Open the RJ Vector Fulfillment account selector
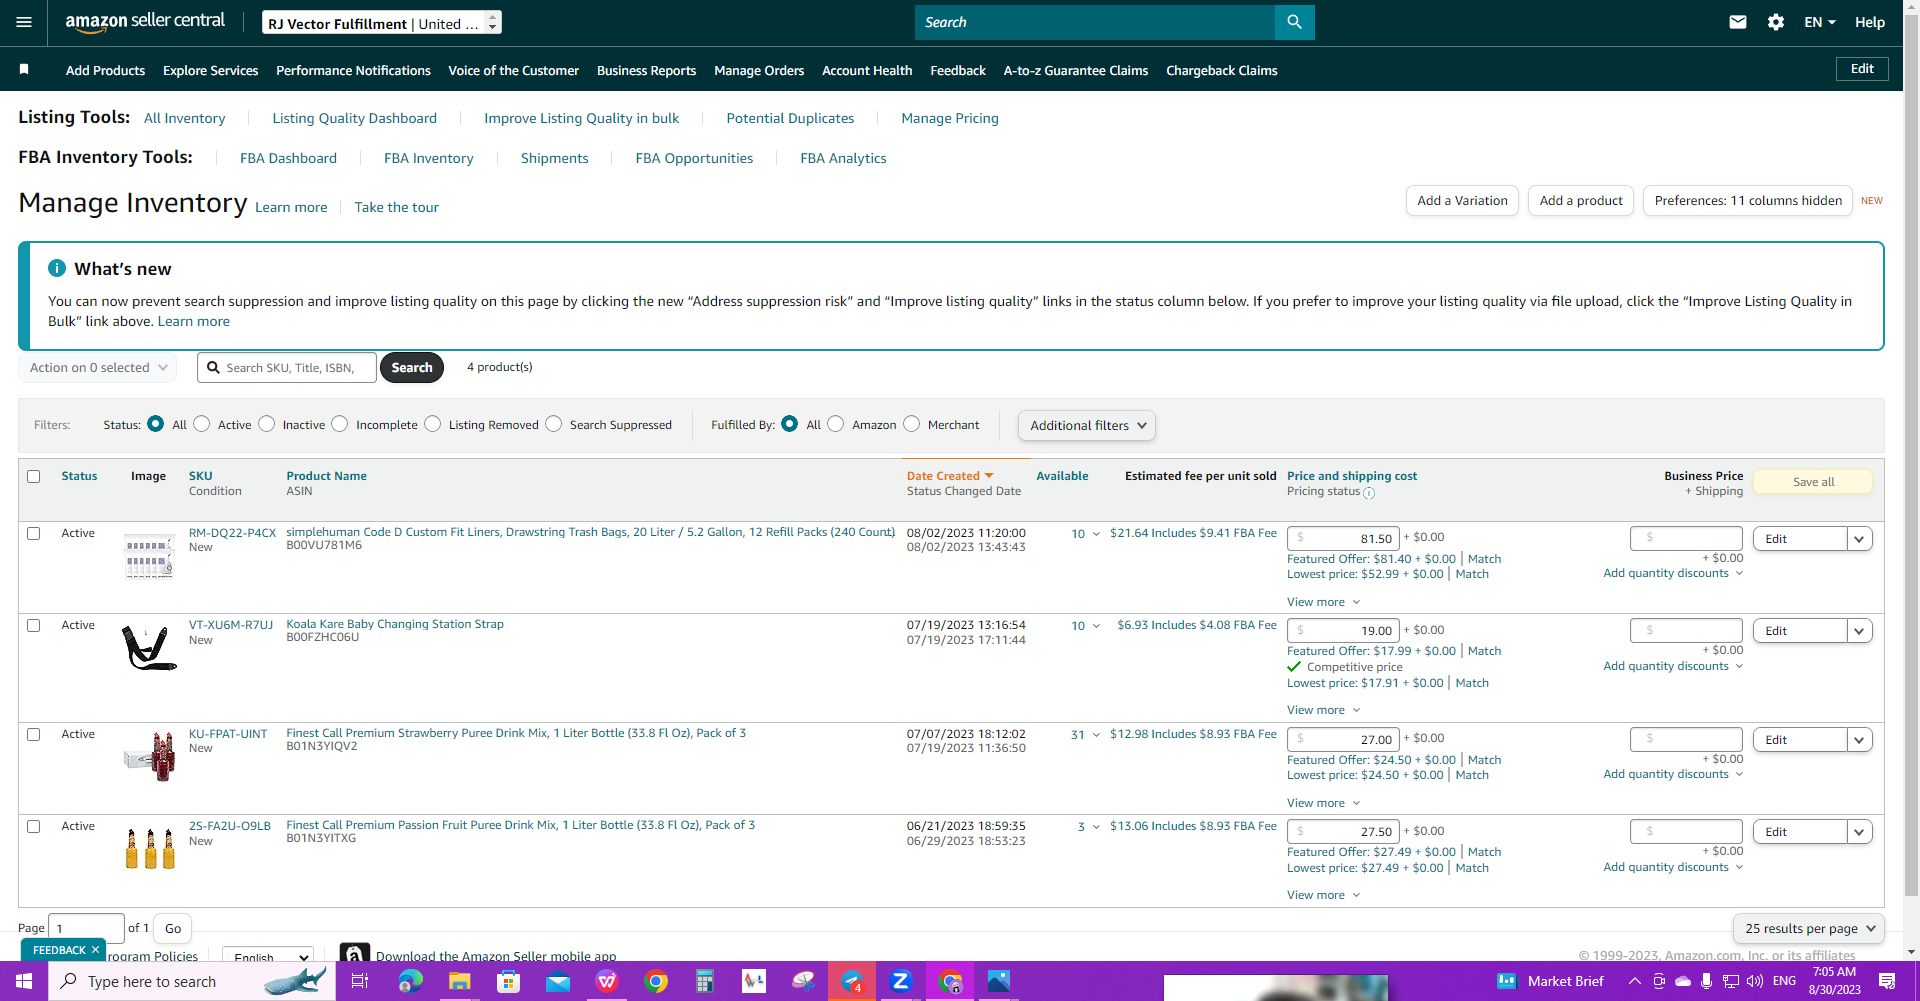Image resolution: width=1920 pixels, height=1001 pixels. [382, 22]
